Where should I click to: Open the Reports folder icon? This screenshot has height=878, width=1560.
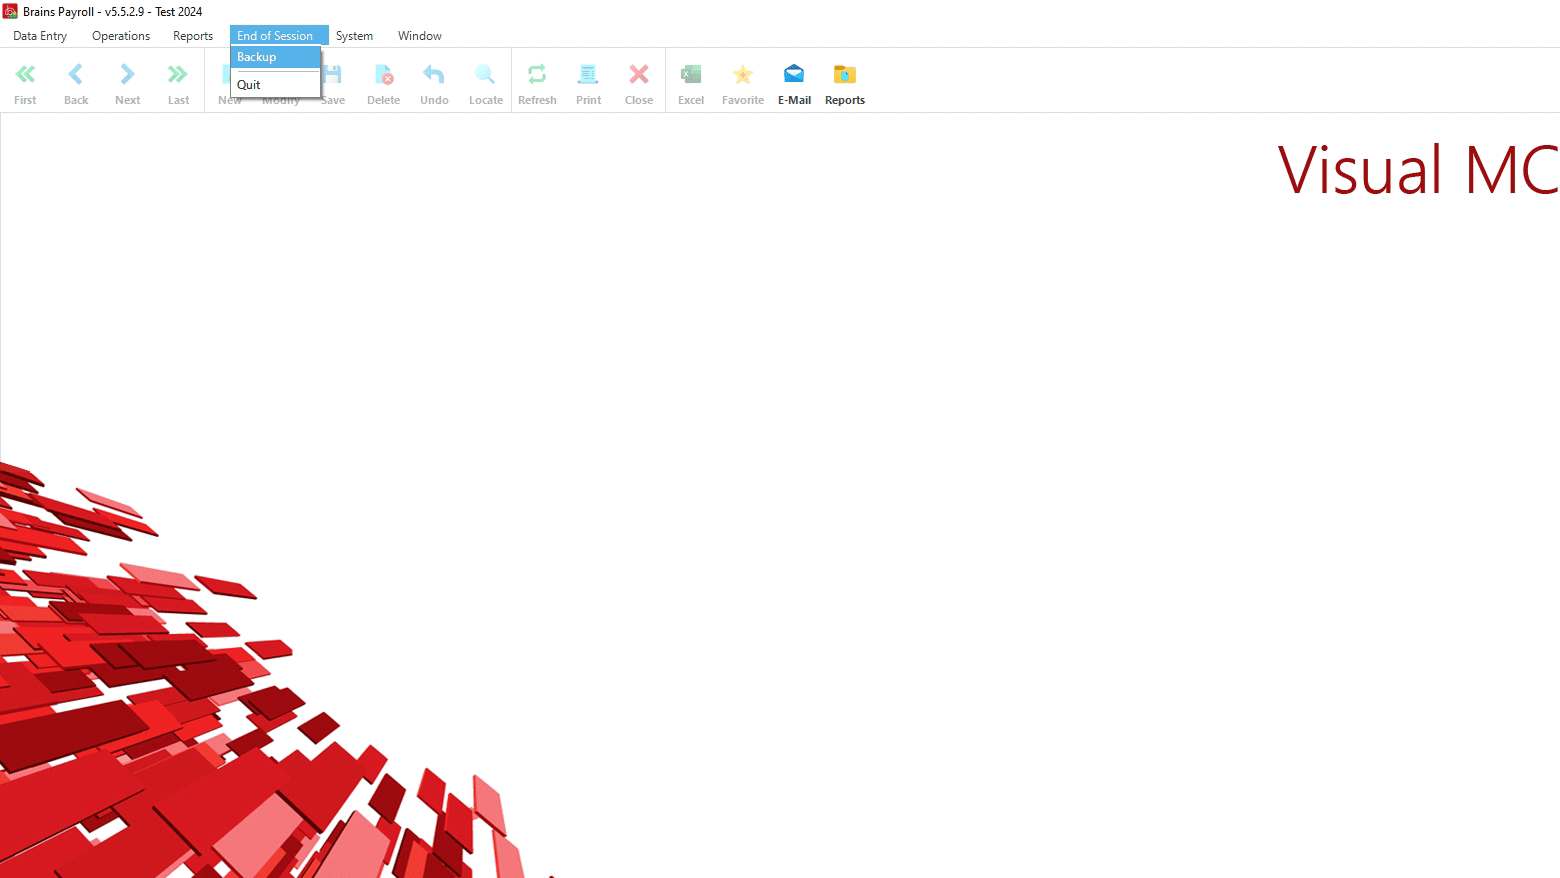[x=845, y=74]
